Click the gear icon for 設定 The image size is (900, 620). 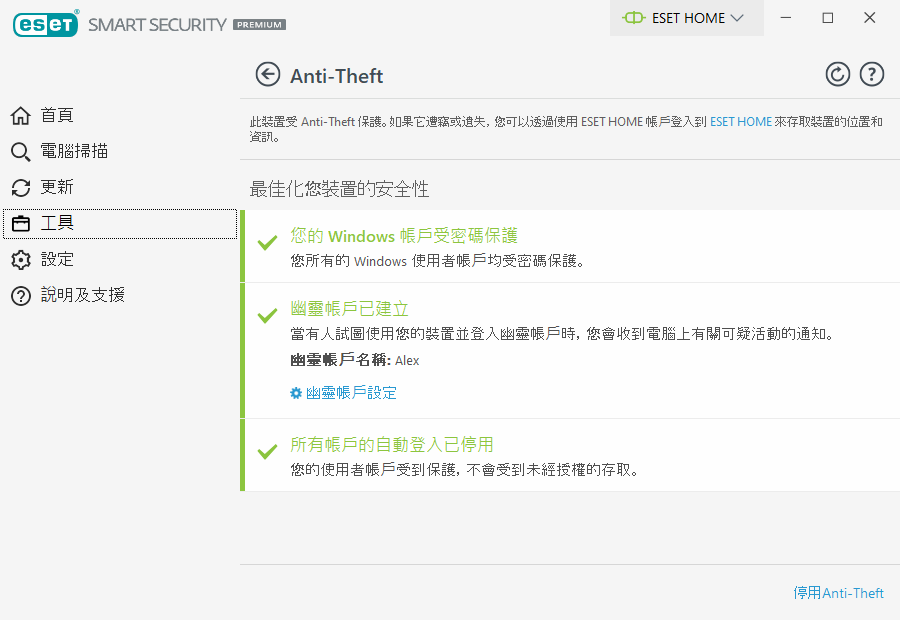coord(21,260)
